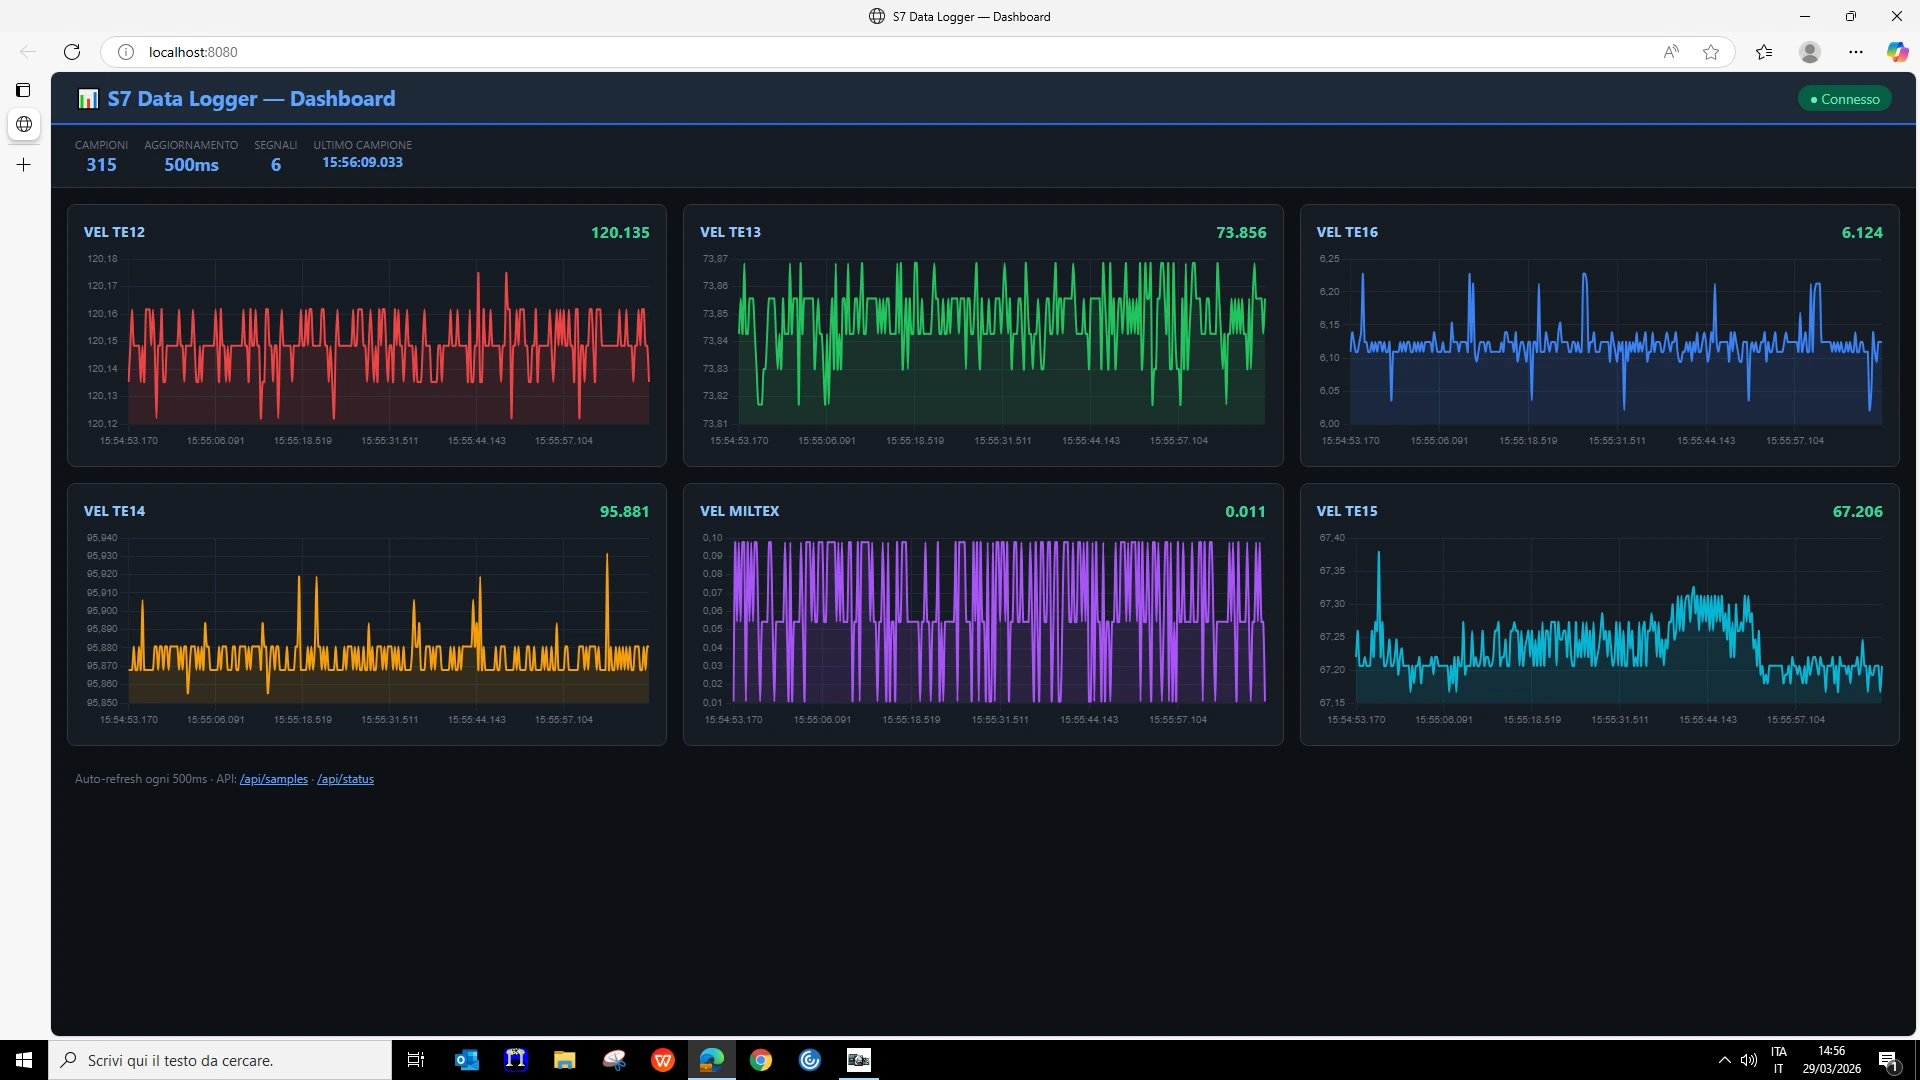Click the Auto-refresh ogni 500ms footer text
Viewport: 1920px width, 1080px height.
141,779
